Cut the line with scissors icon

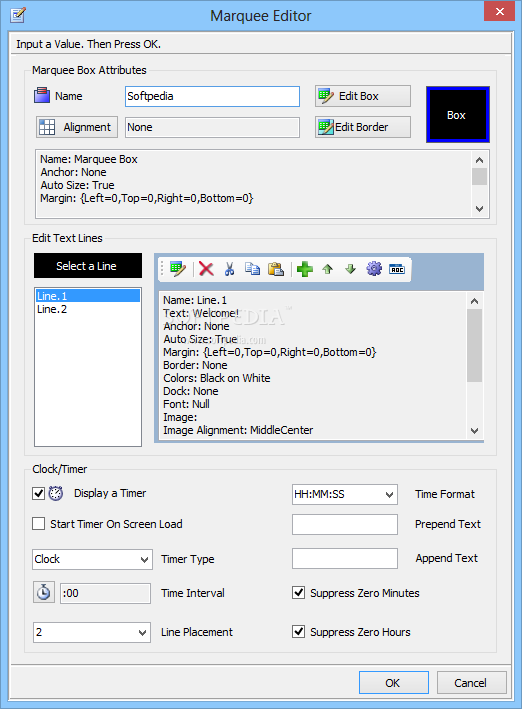229,269
